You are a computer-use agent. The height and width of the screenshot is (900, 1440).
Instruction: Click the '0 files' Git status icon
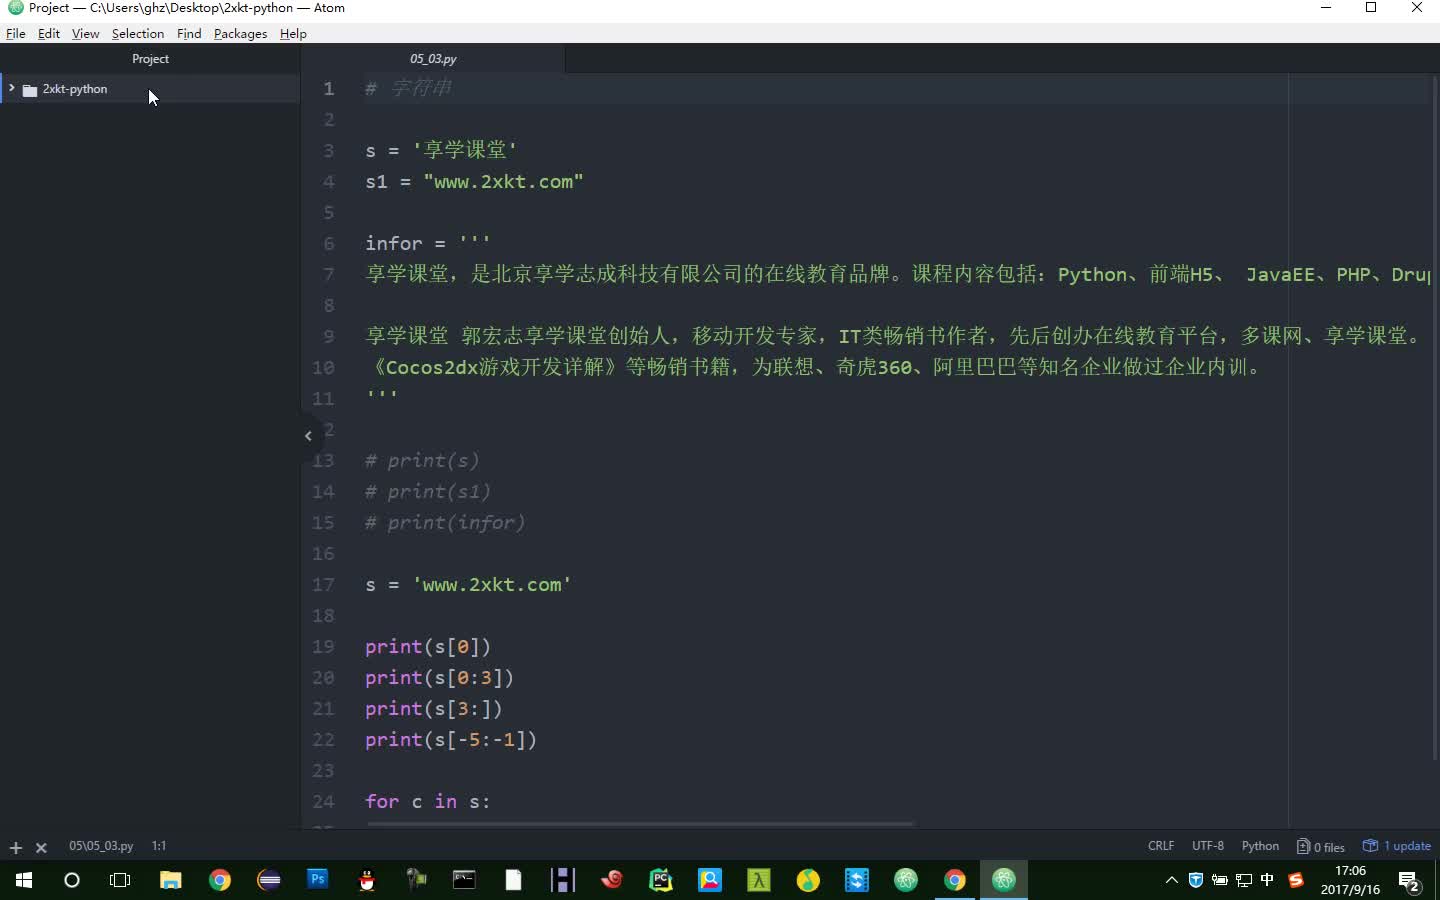tap(1320, 846)
